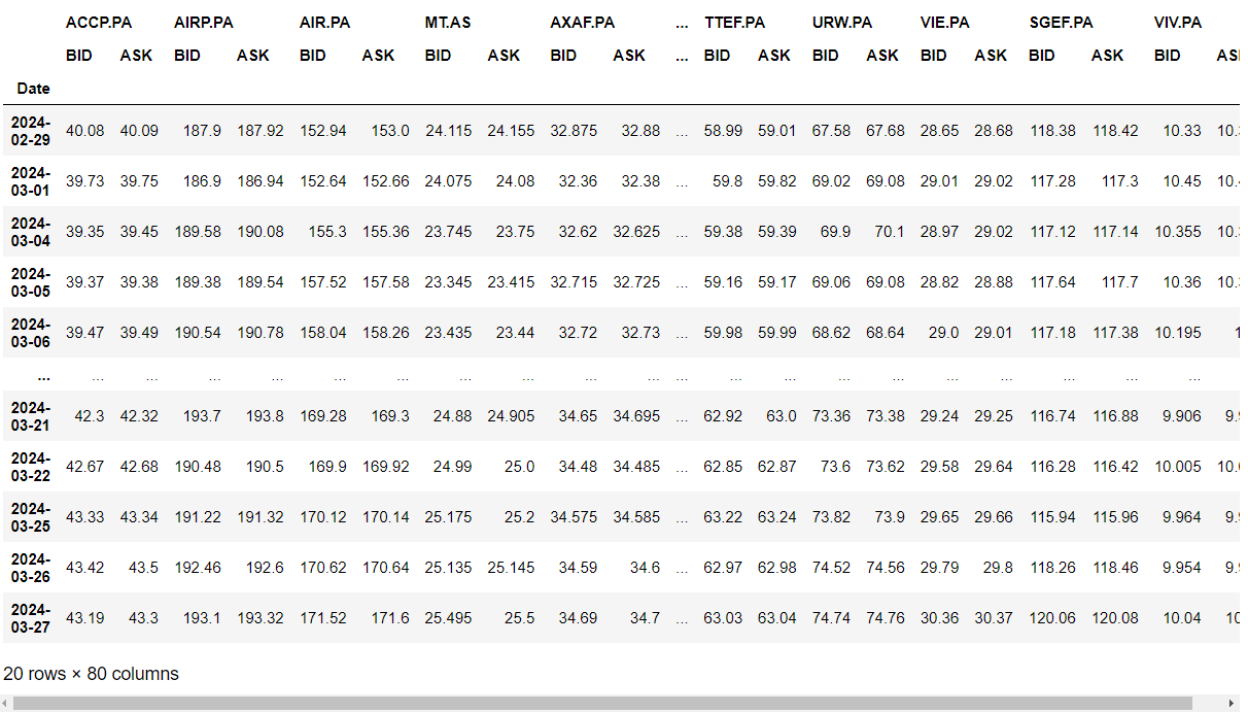The width and height of the screenshot is (1248, 713).
Task: Click the right scroll arrow of horizontal scrollbar
Action: (1232, 703)
